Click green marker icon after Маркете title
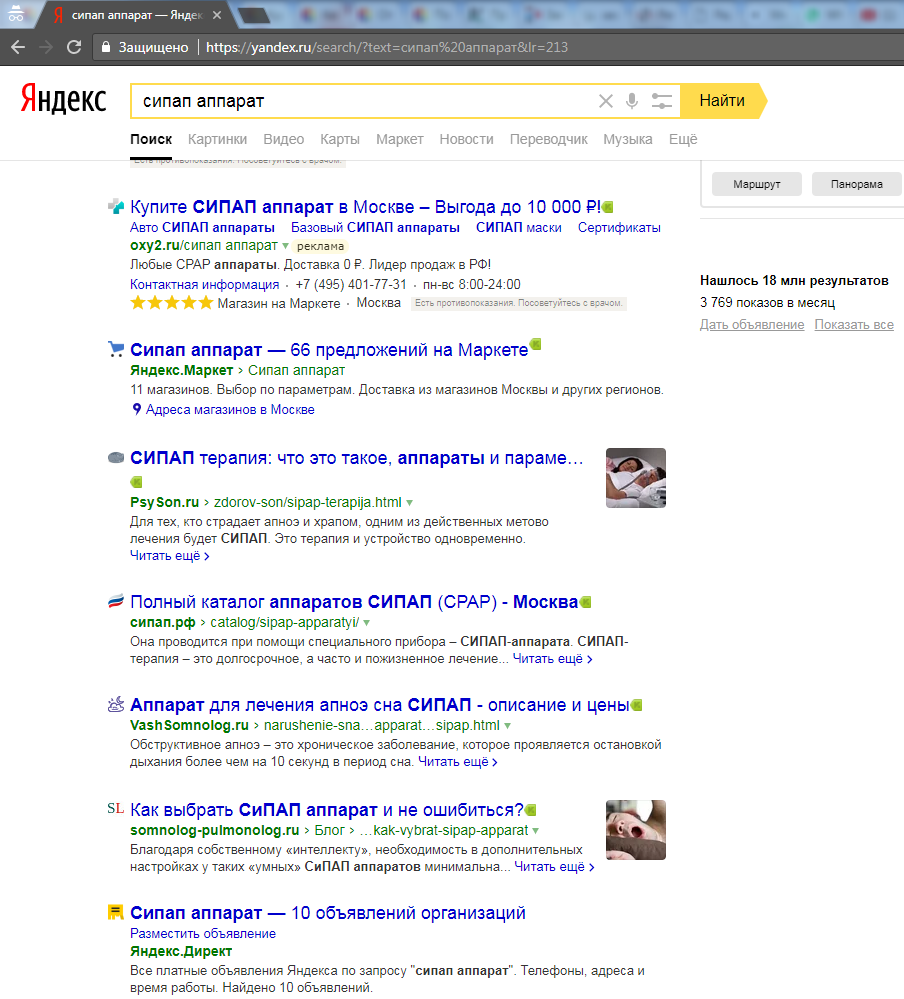The height and width of the screenshot is (999, 904). (535, 345)
